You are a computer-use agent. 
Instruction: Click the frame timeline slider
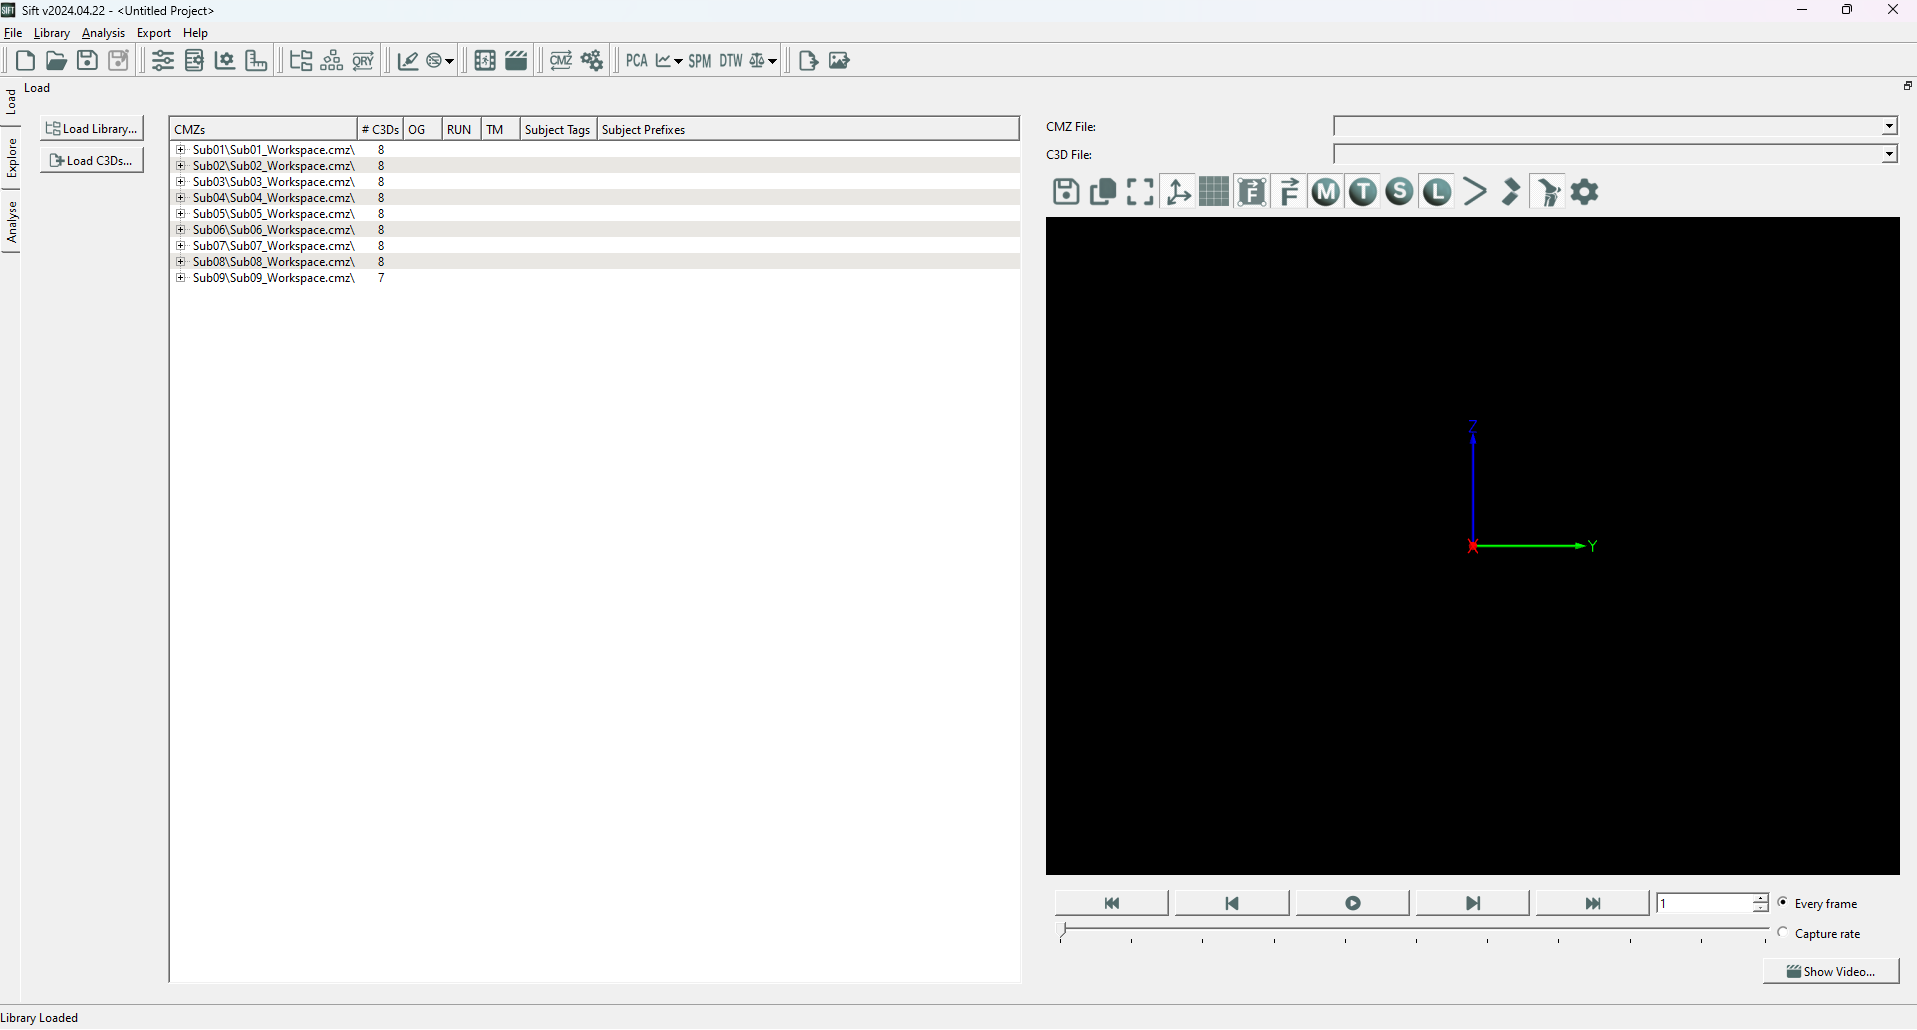tap(1414, 933)
